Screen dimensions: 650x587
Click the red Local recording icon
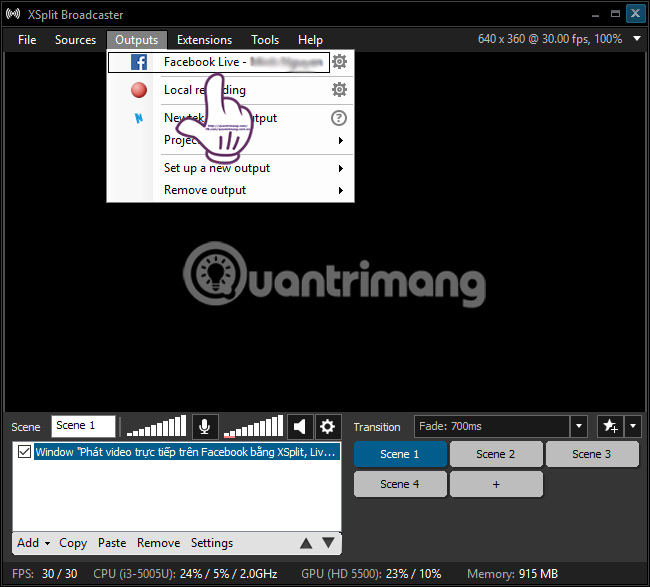point(139,90)
